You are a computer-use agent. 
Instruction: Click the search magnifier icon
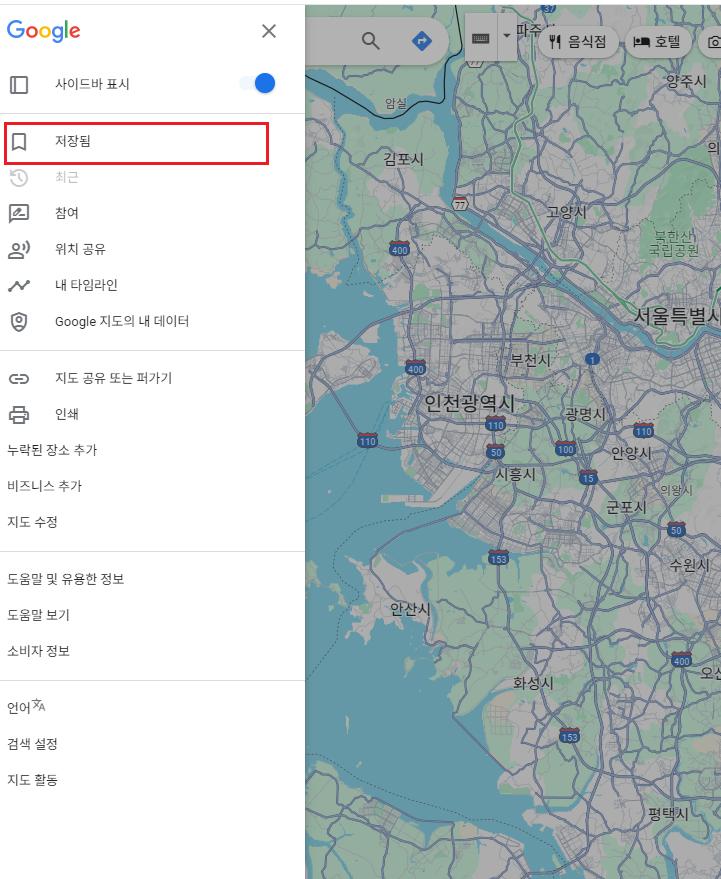click(370, 40)
